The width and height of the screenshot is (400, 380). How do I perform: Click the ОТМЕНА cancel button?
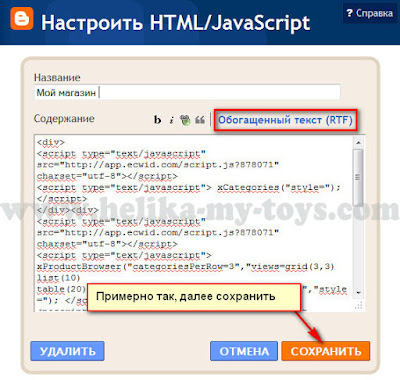[x=244, y=351]
